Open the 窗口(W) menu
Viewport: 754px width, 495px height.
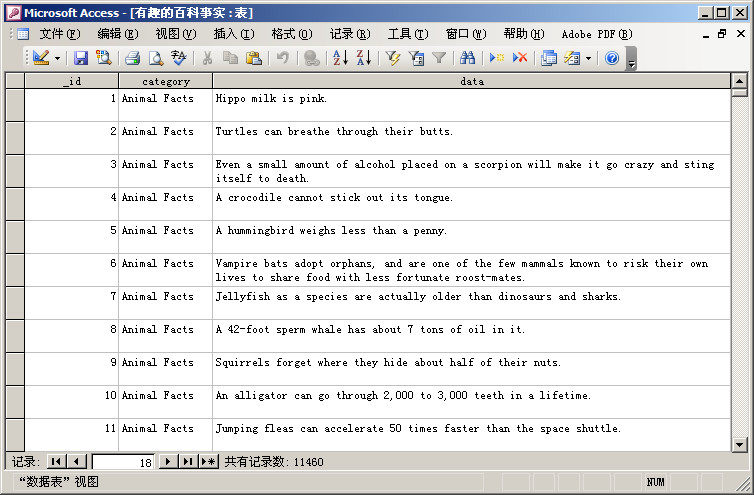(x=466, y=34)
